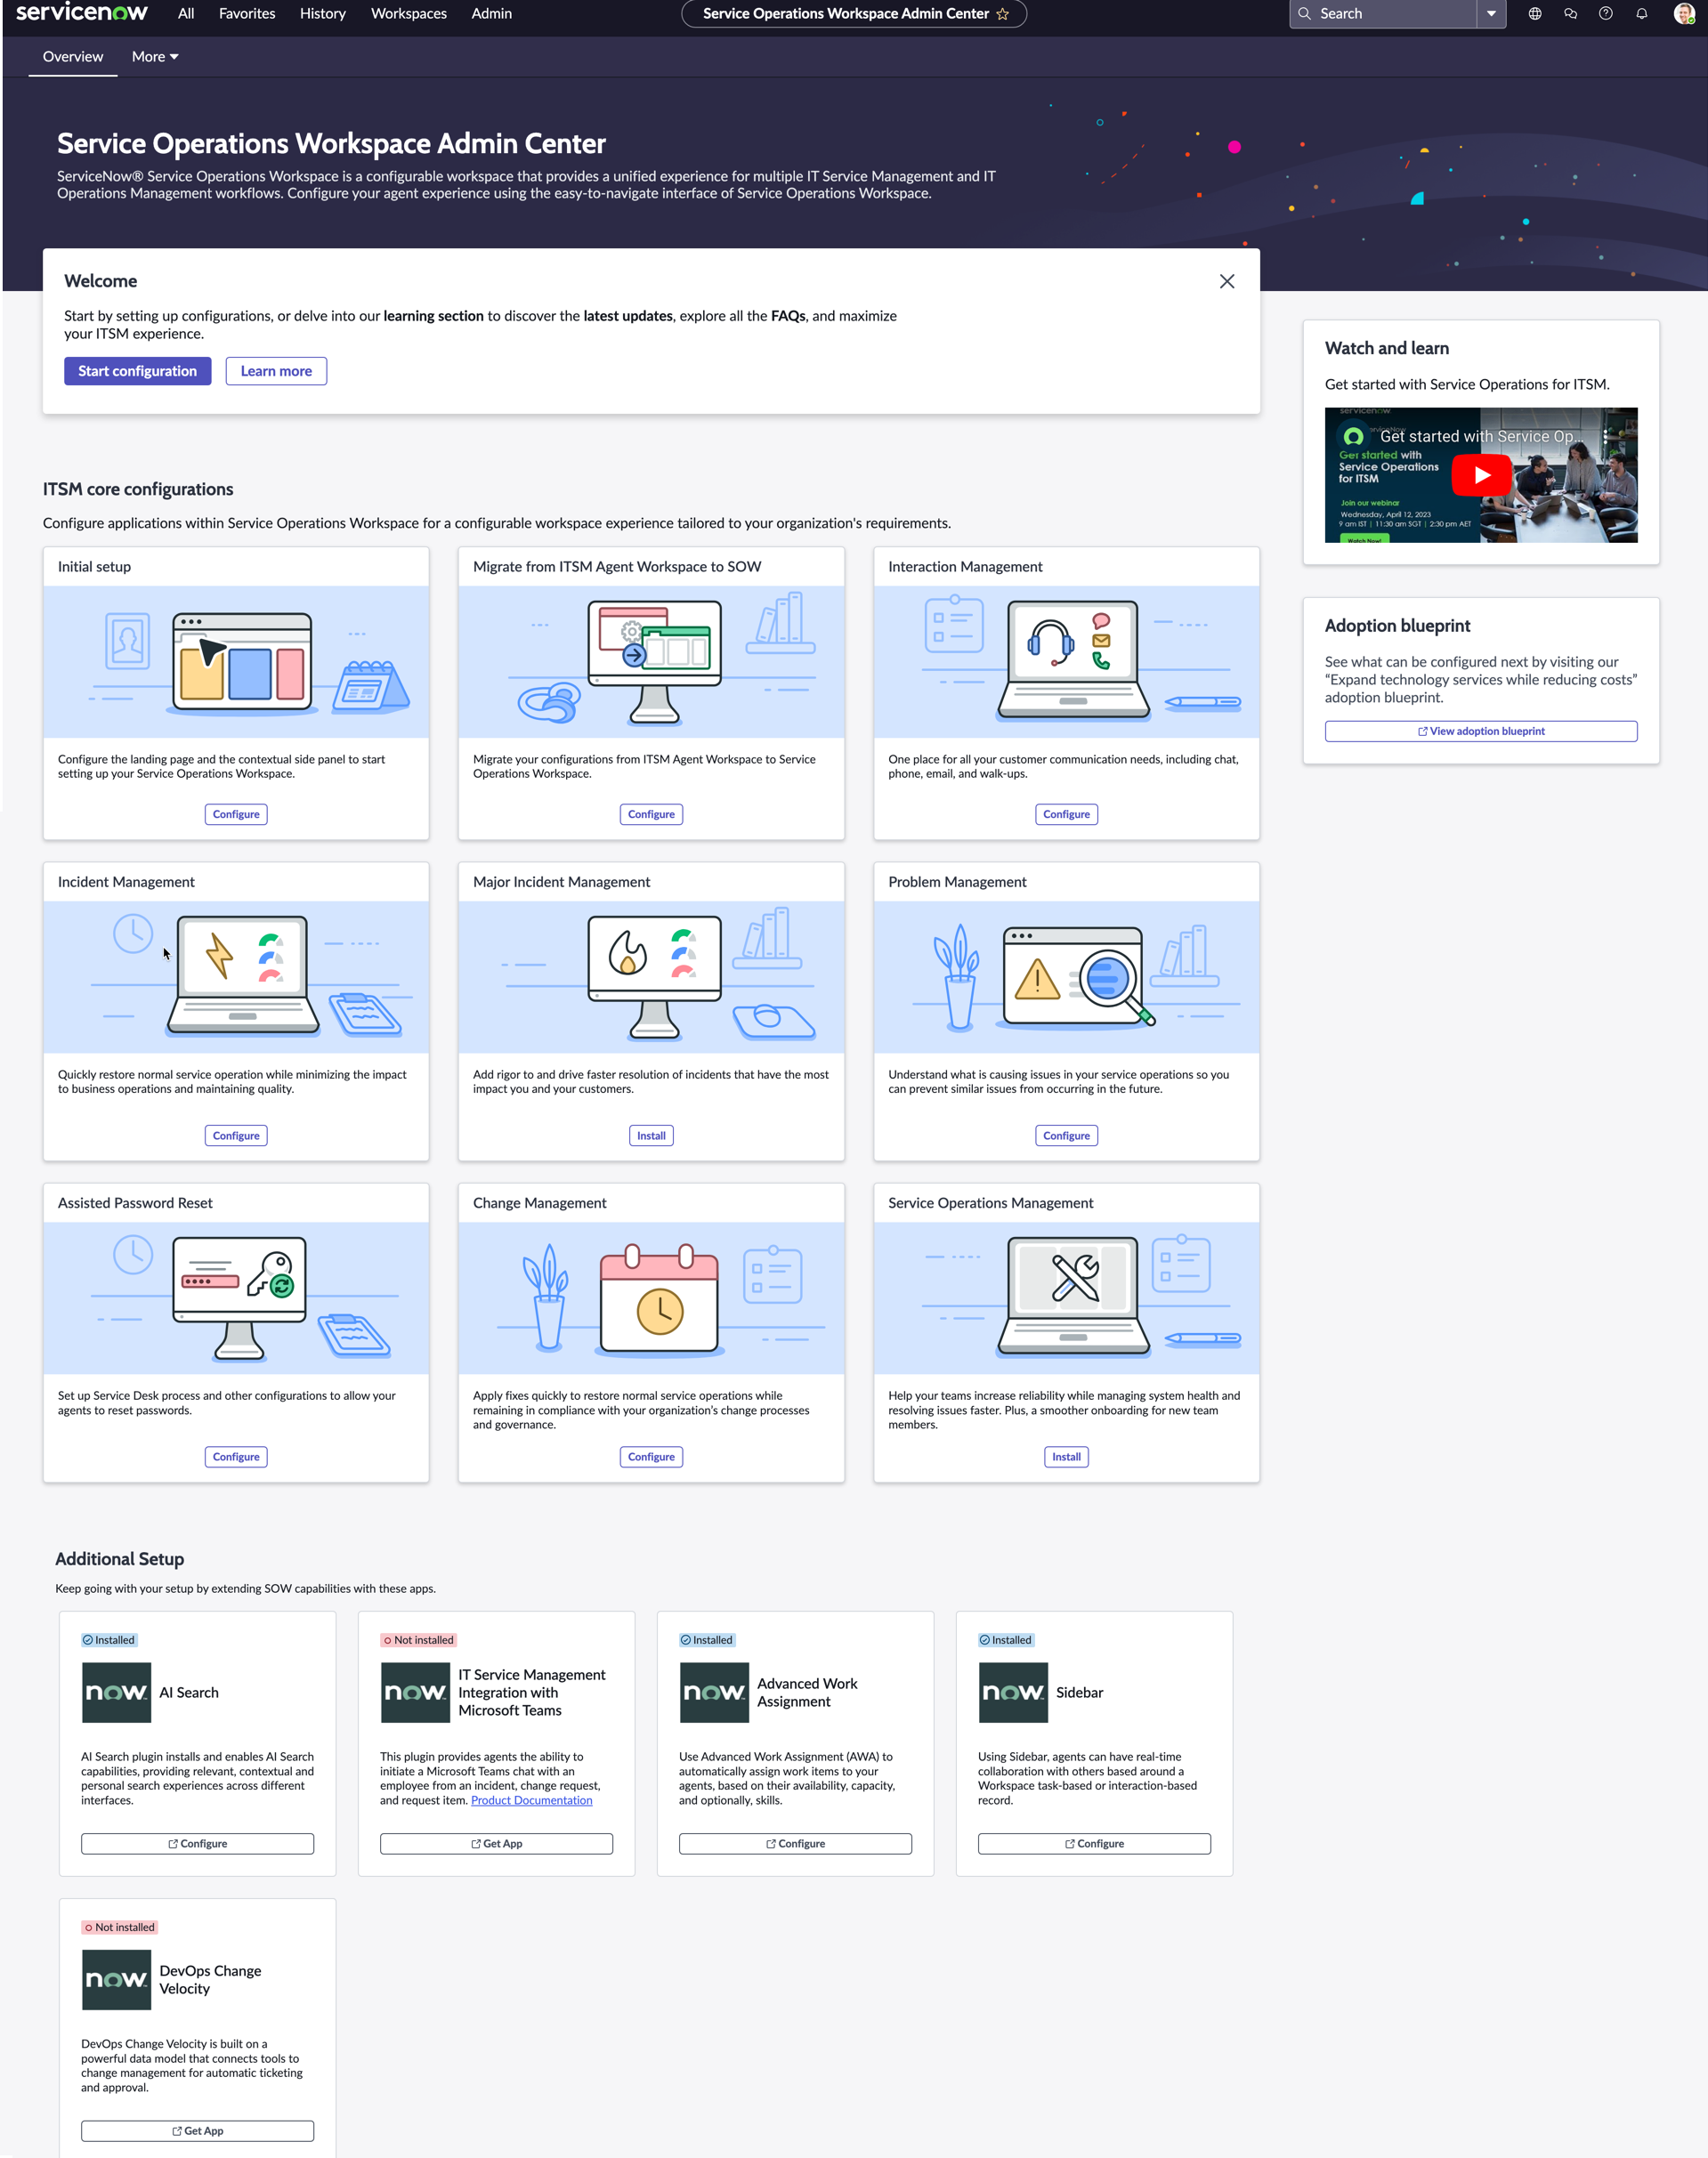The width and height of the screenshot is (1708, 2158).
Task: Configure Problem Management
Action: point(1066,1135)
